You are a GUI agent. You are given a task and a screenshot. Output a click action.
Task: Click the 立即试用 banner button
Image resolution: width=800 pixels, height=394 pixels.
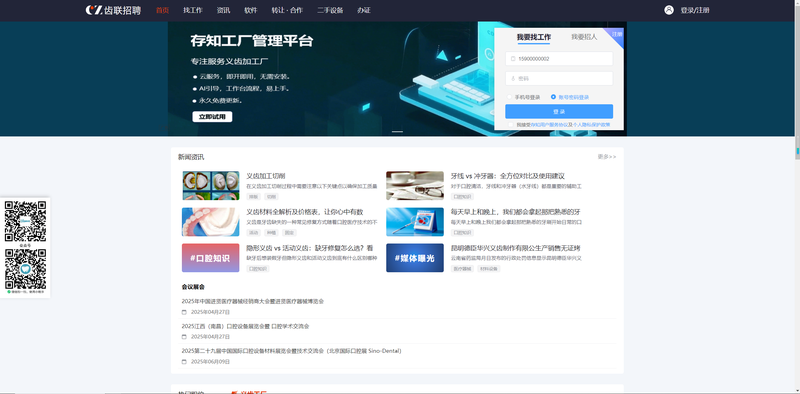(212, 117)
